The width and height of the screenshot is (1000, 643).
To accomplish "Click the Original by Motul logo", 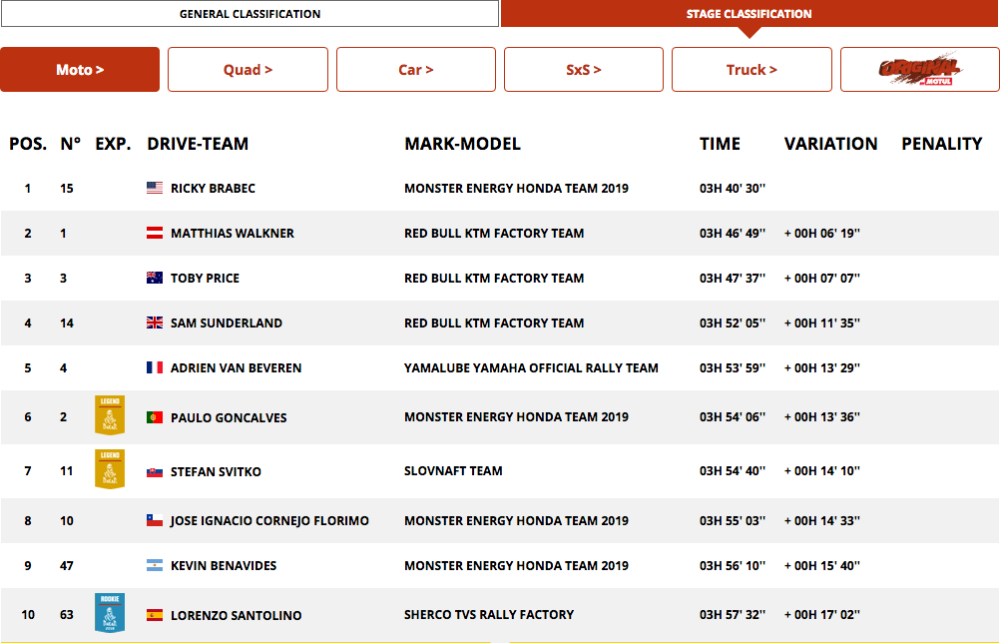I will [x=916, y=69].
